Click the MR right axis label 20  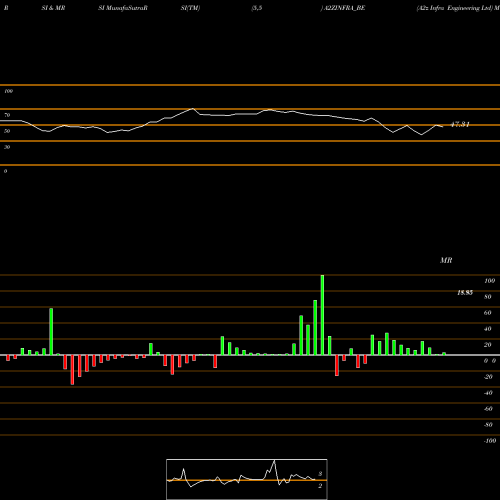point(488,345)
